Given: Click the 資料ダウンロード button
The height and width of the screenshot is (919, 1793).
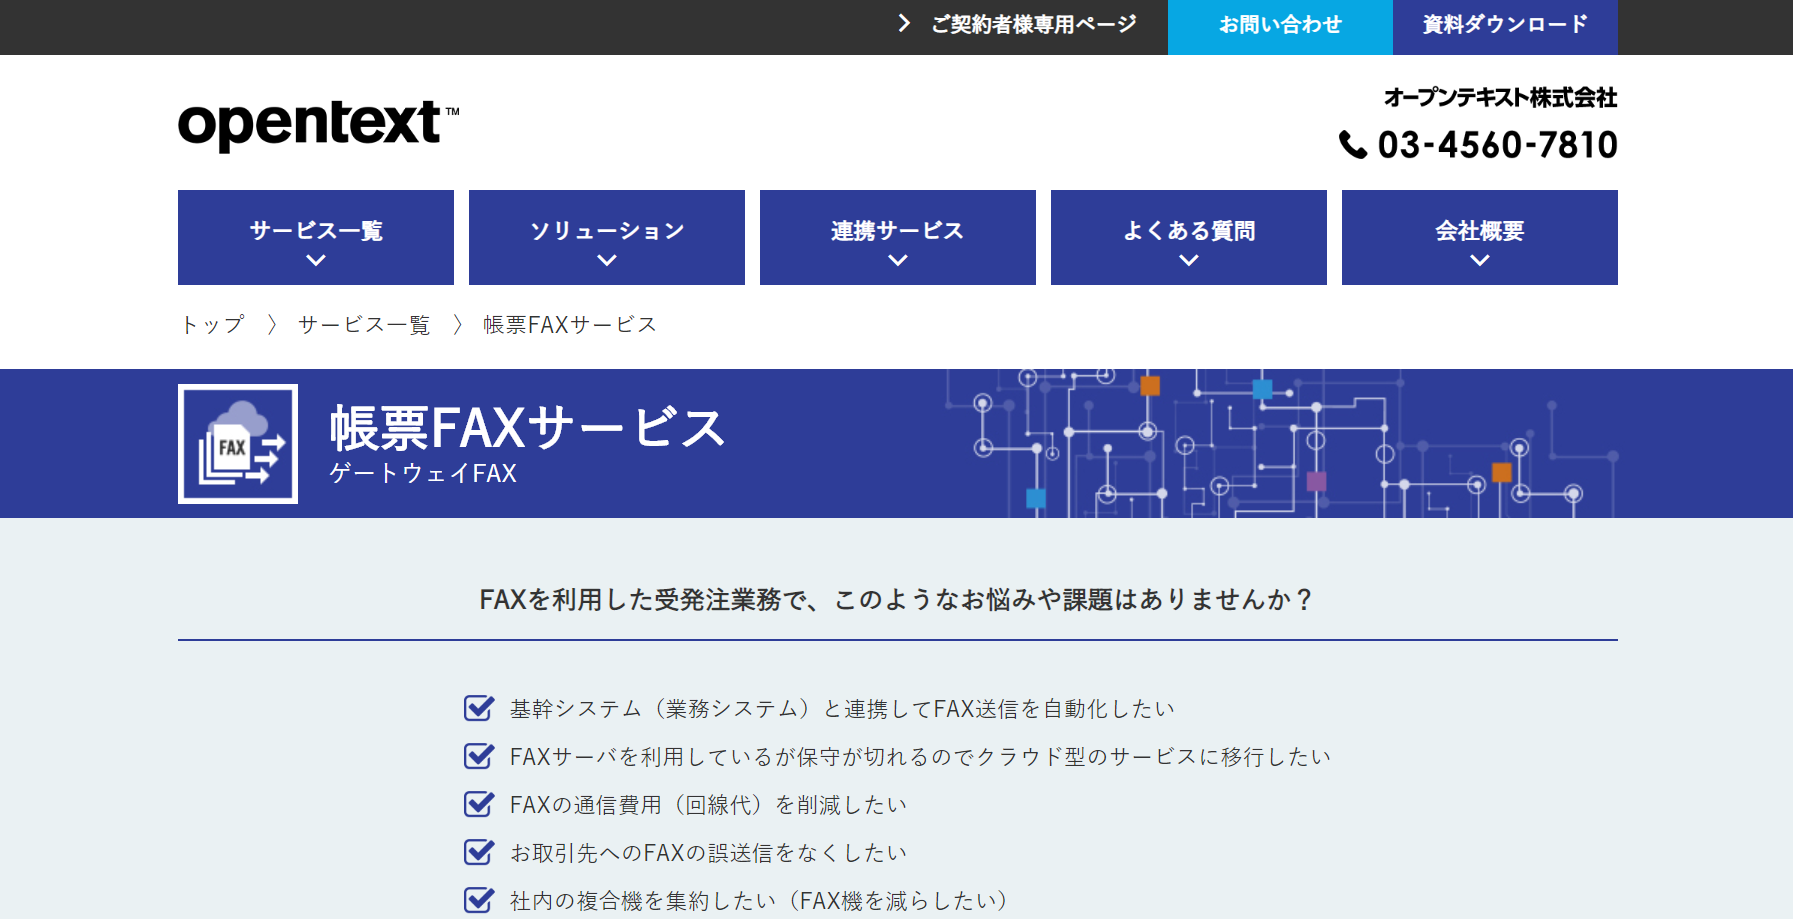Looking at the screenshot, I should click(x=1505, y=27).
